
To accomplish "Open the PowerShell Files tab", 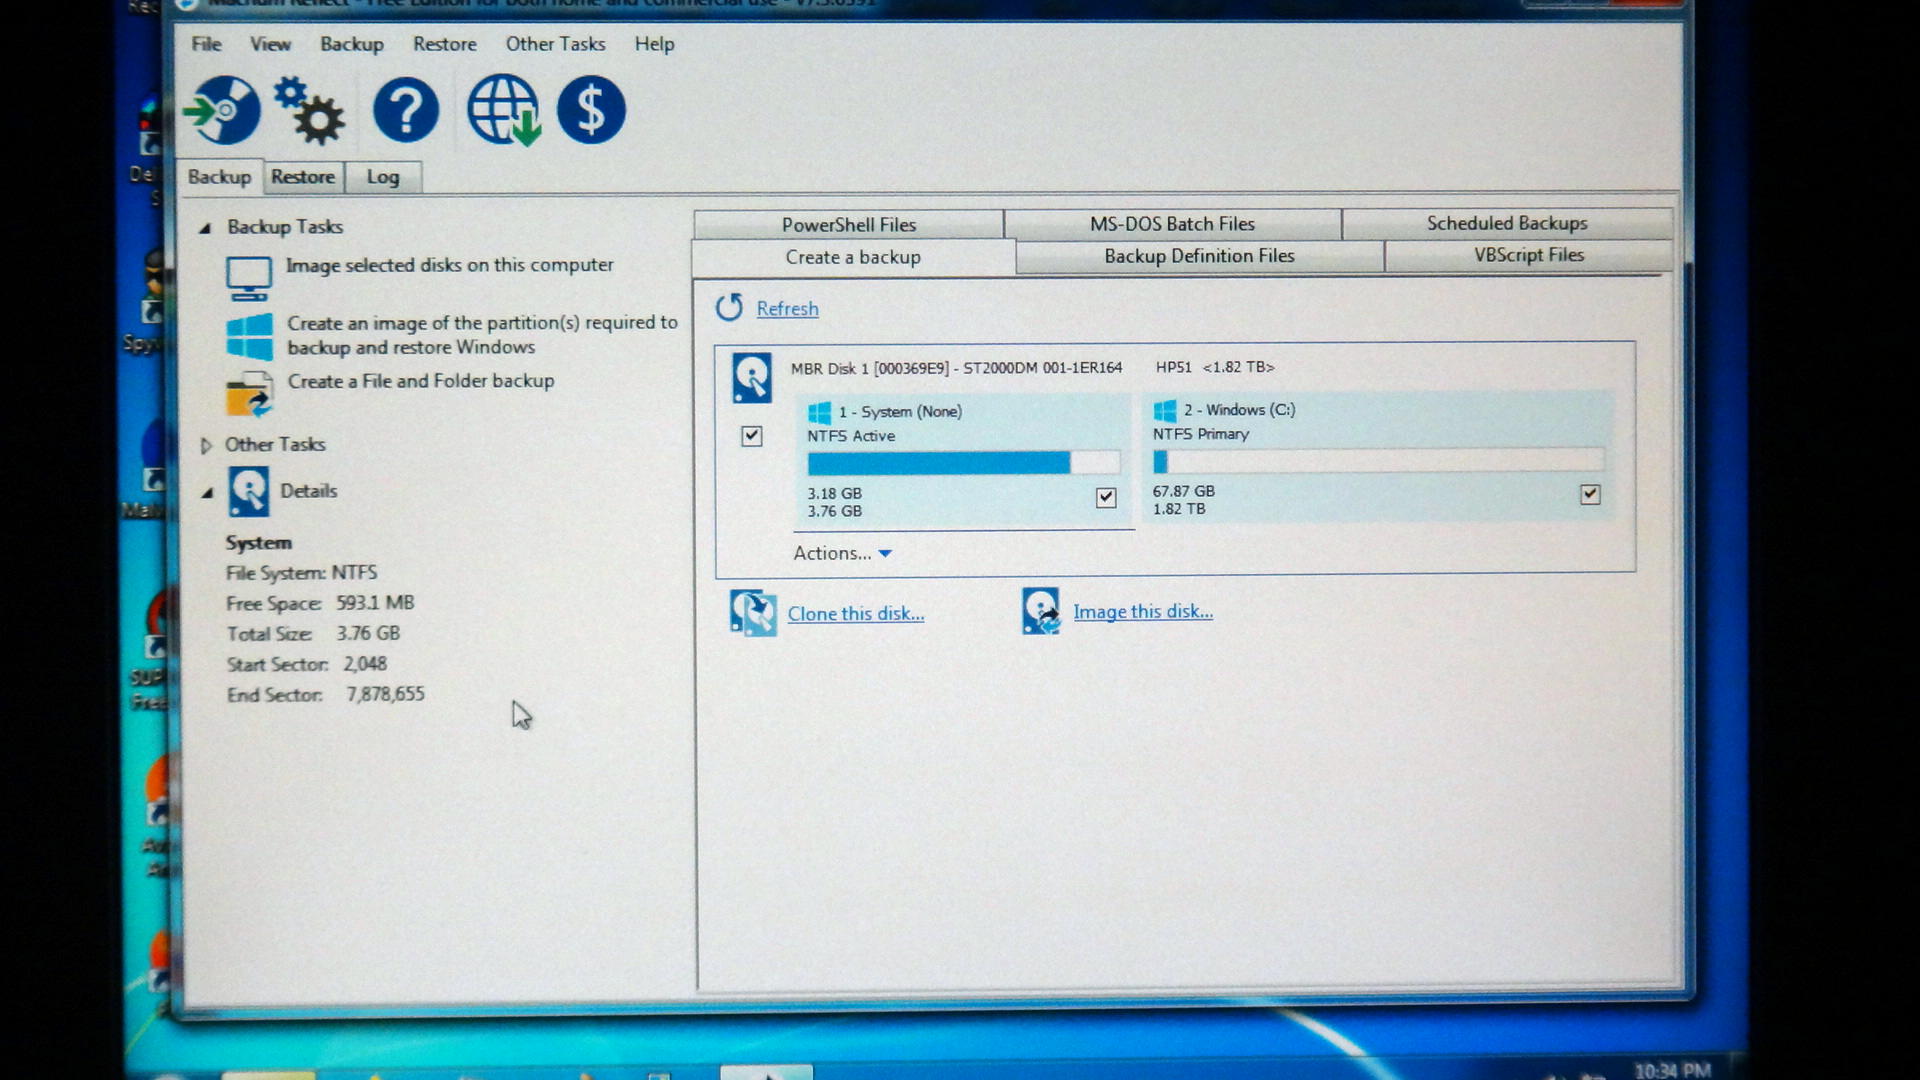I will [x=849, y=225].
